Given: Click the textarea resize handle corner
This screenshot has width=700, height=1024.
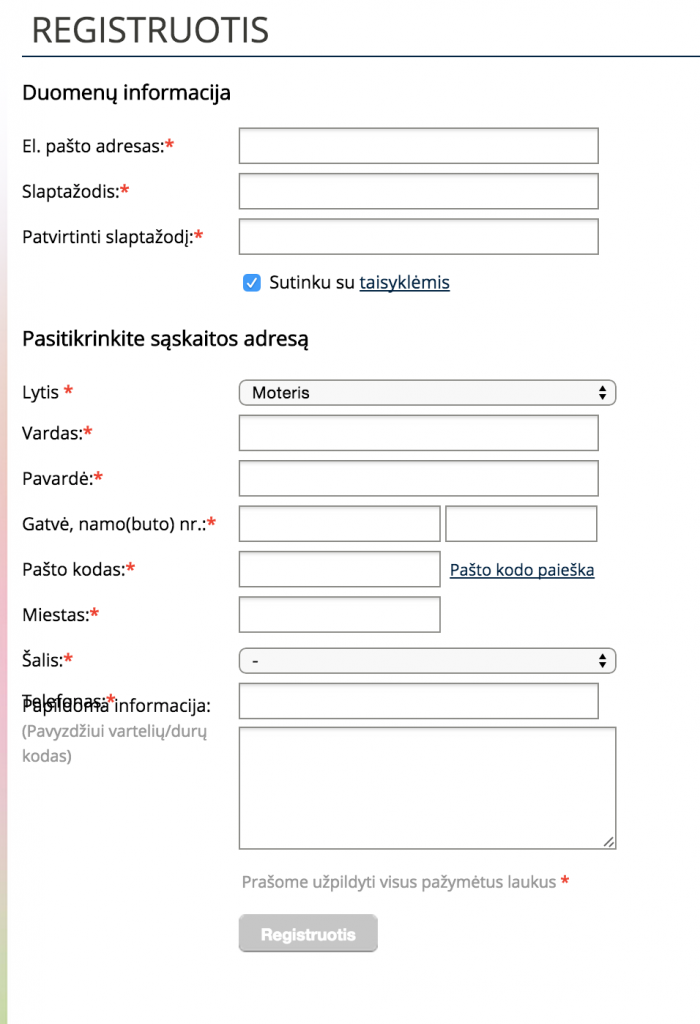Looking at the screenshot, I should coord(609,842).
